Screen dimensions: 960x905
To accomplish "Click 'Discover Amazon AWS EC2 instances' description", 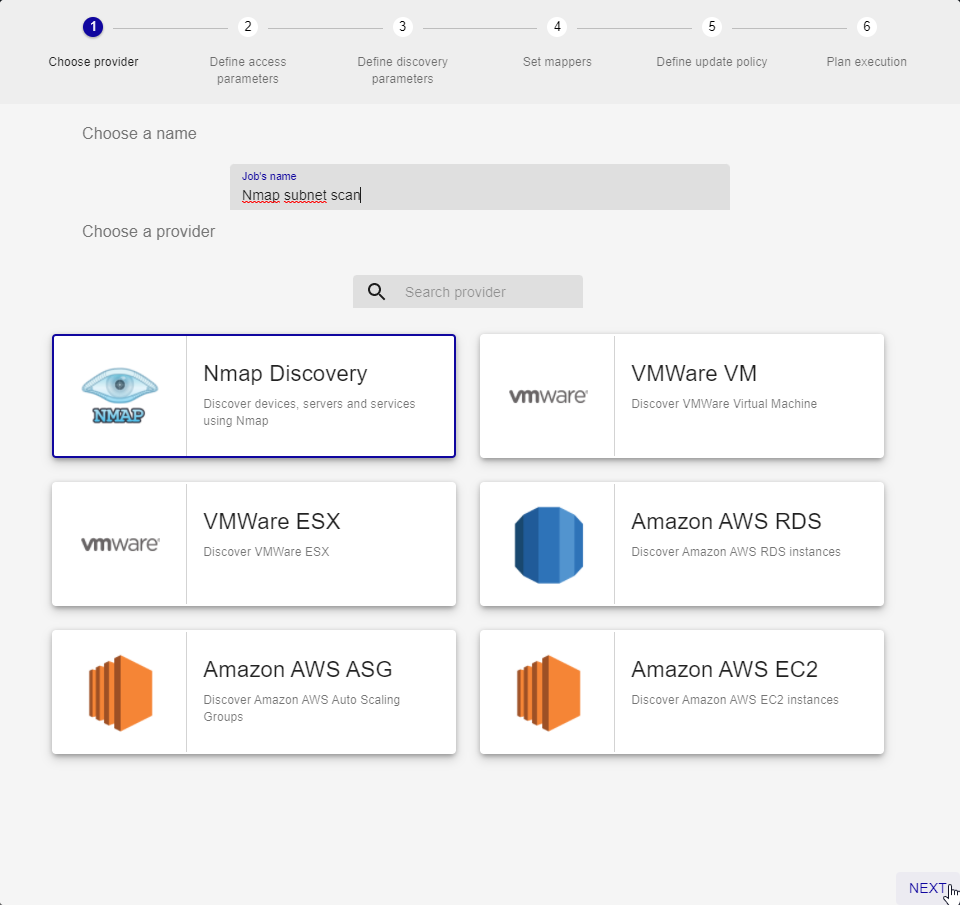I will pyautogui.click(x=735, y=700).
